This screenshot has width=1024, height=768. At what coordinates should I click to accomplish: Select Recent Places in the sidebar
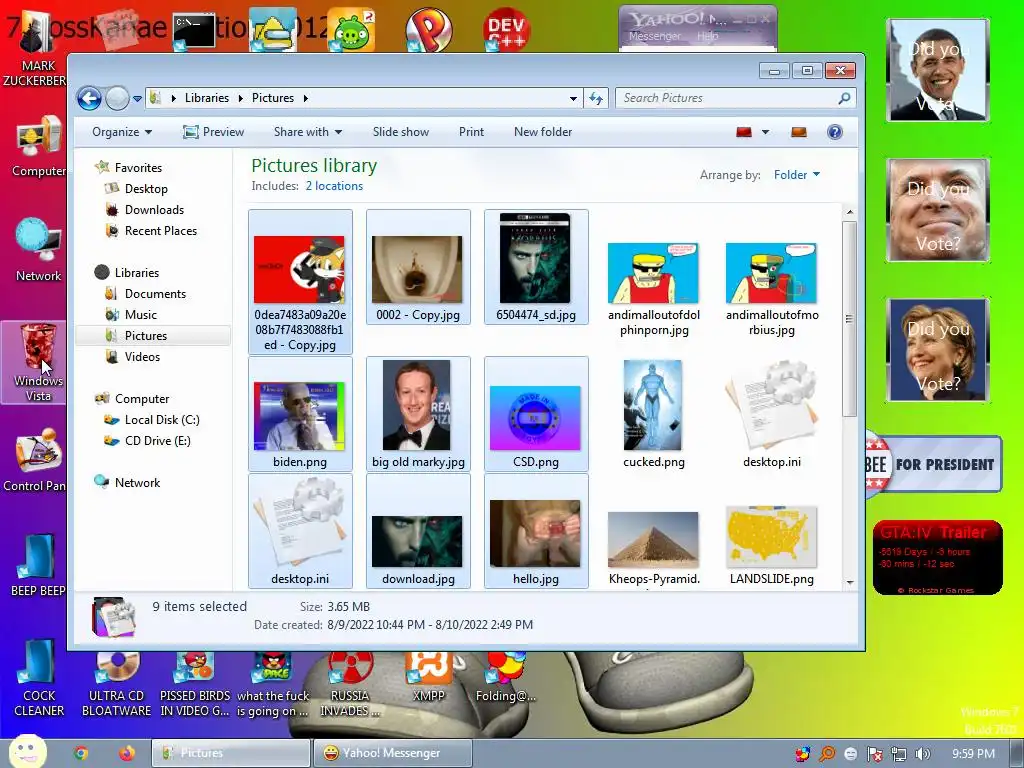click(161, 231)
